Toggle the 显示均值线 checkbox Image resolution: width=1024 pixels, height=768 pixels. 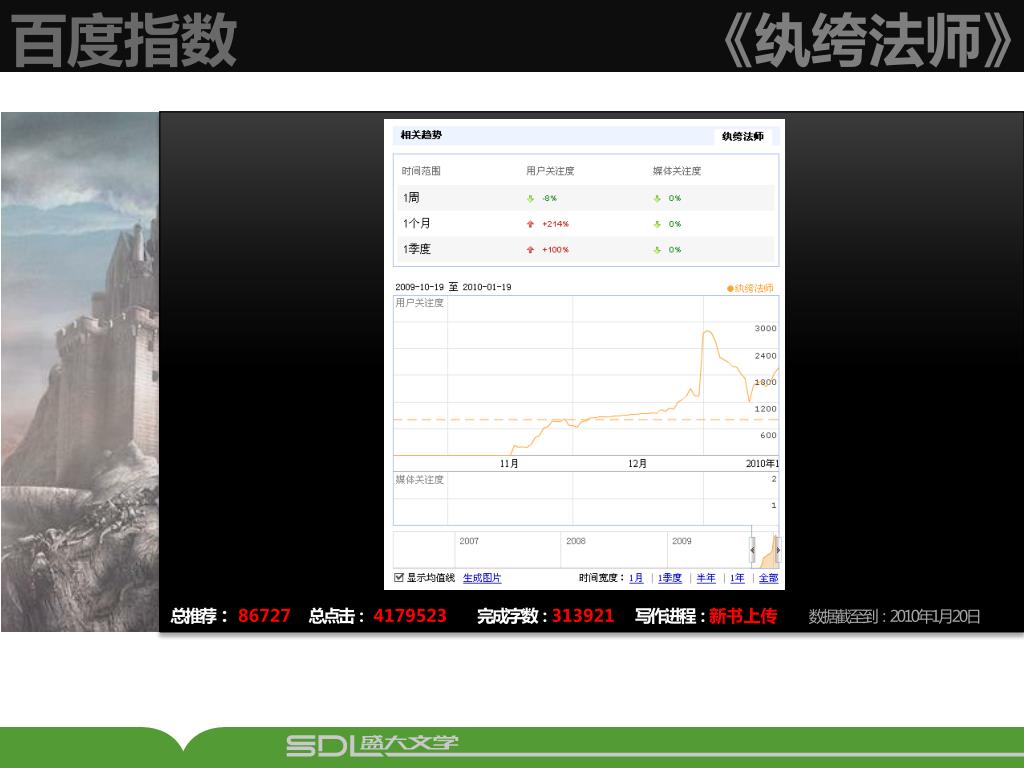[398, 577]
